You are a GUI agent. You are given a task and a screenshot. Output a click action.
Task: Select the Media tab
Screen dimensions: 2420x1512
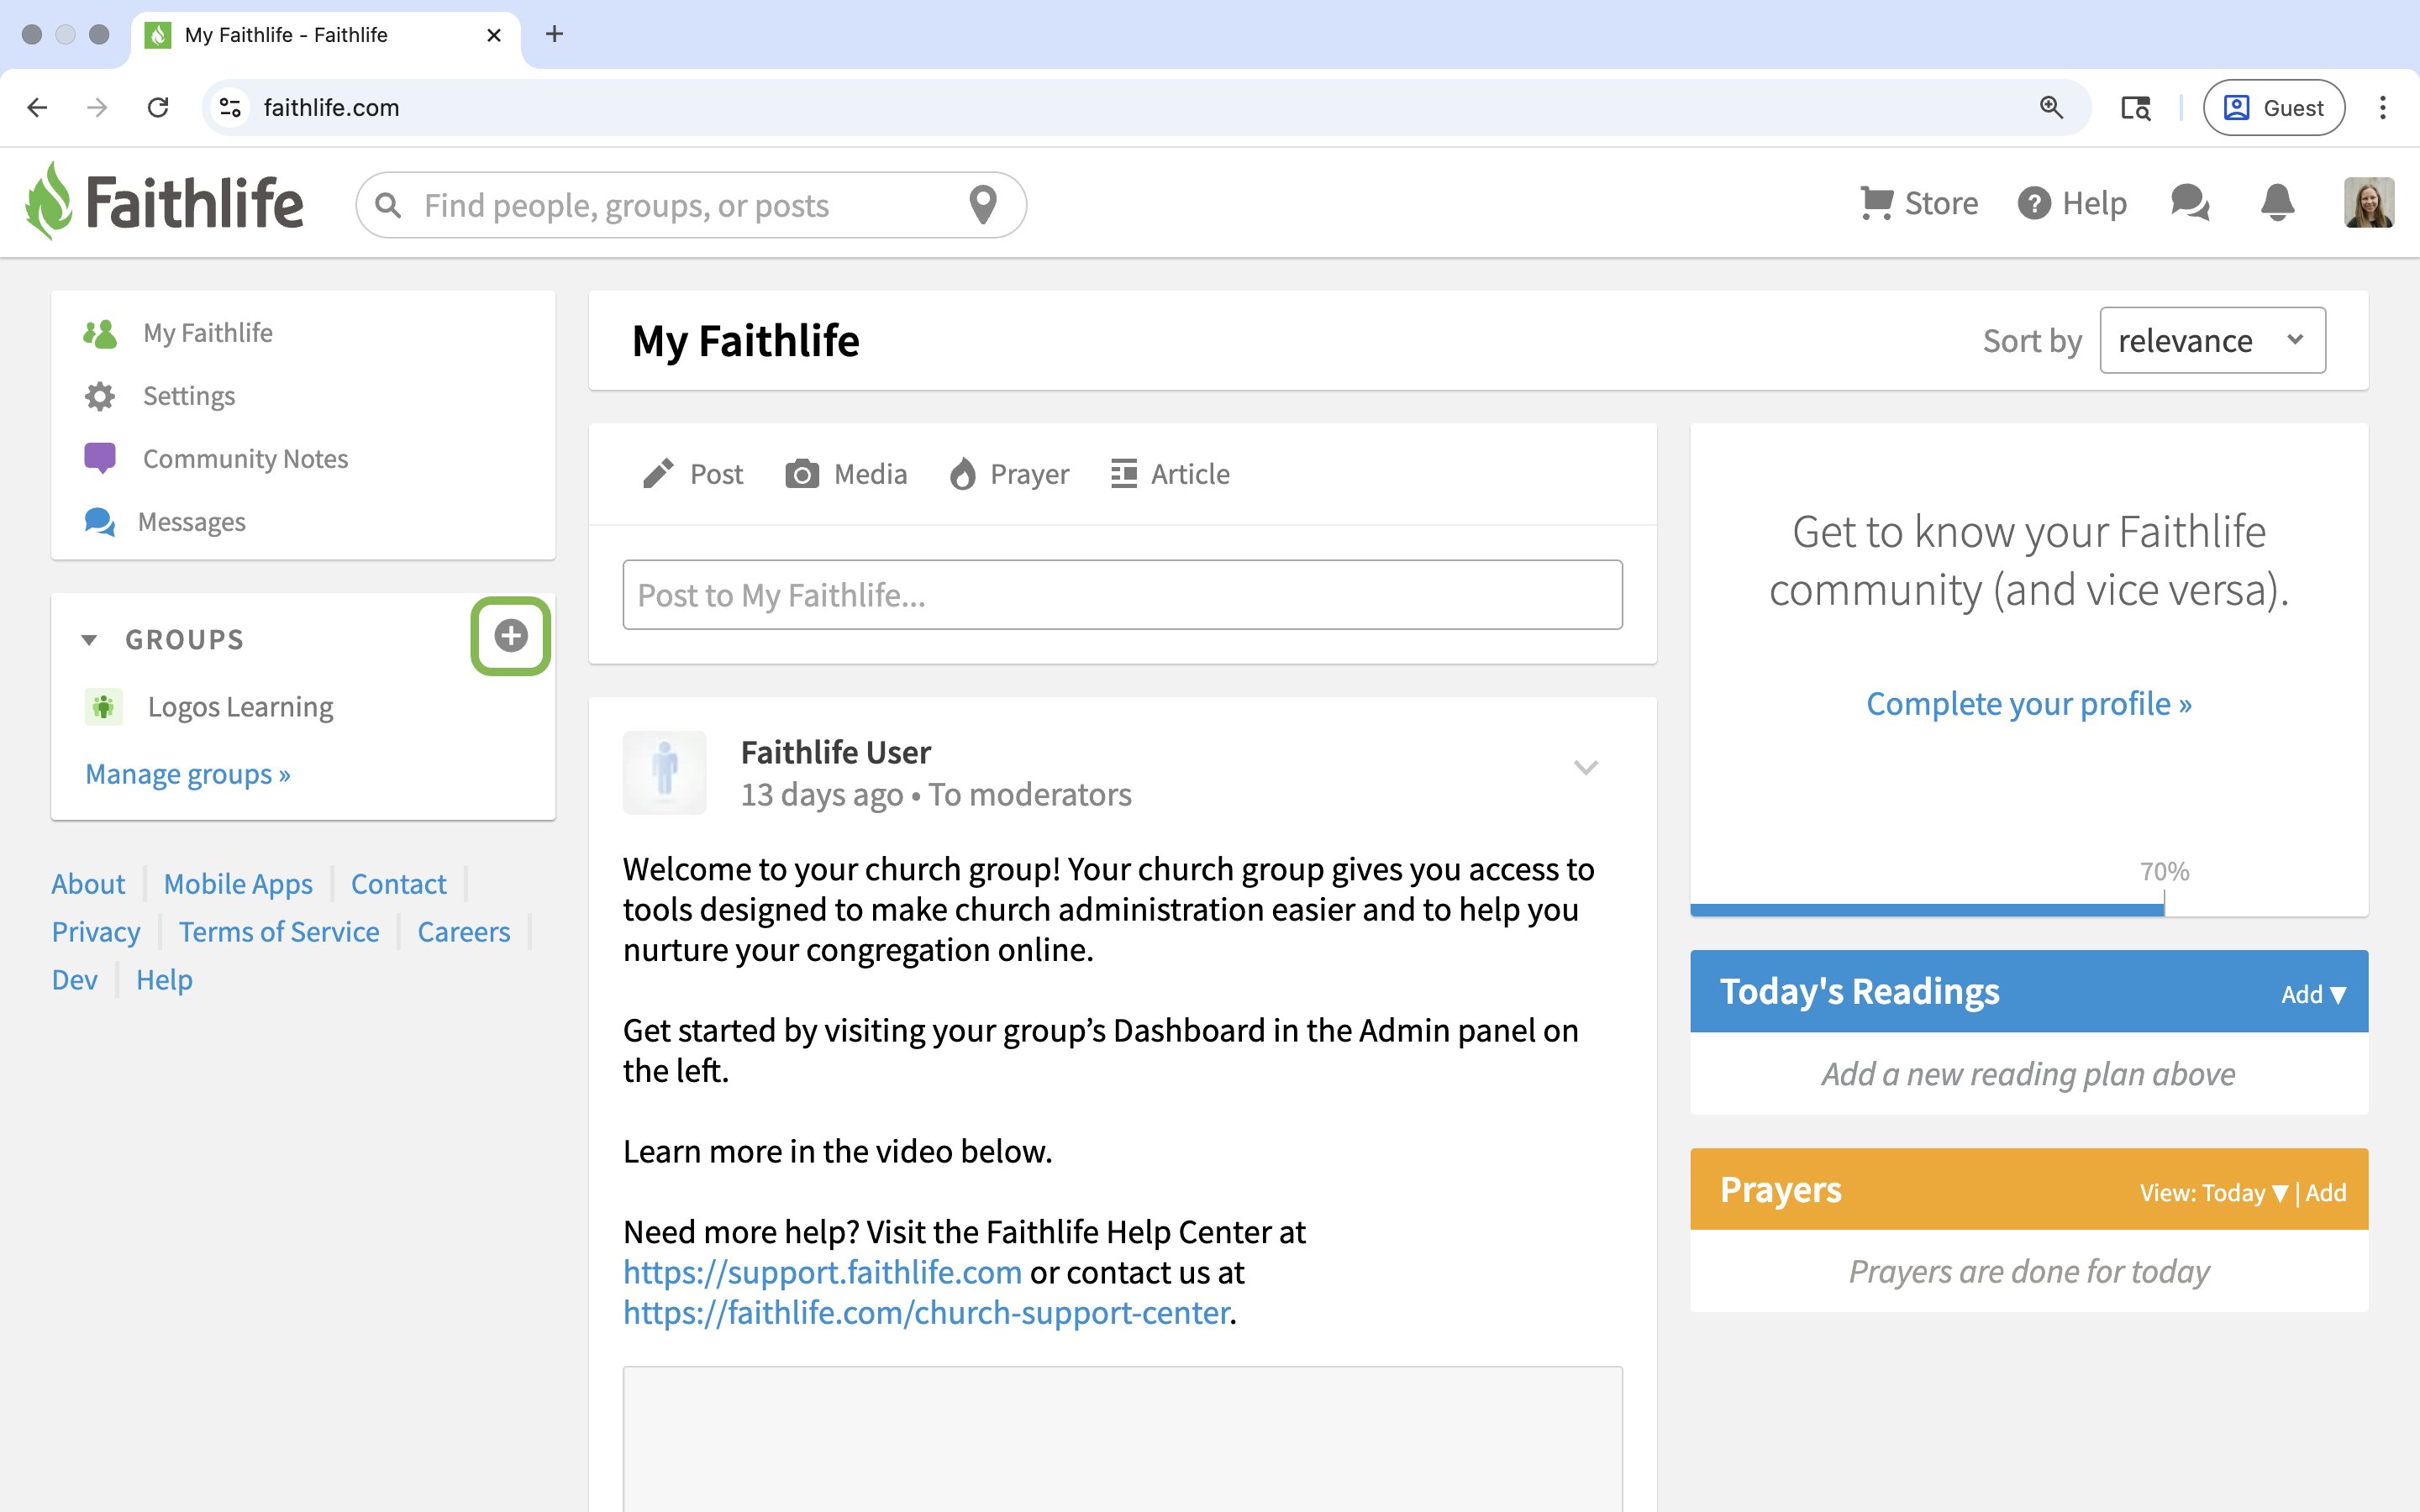pyautogui.click(x=846, y=474)
